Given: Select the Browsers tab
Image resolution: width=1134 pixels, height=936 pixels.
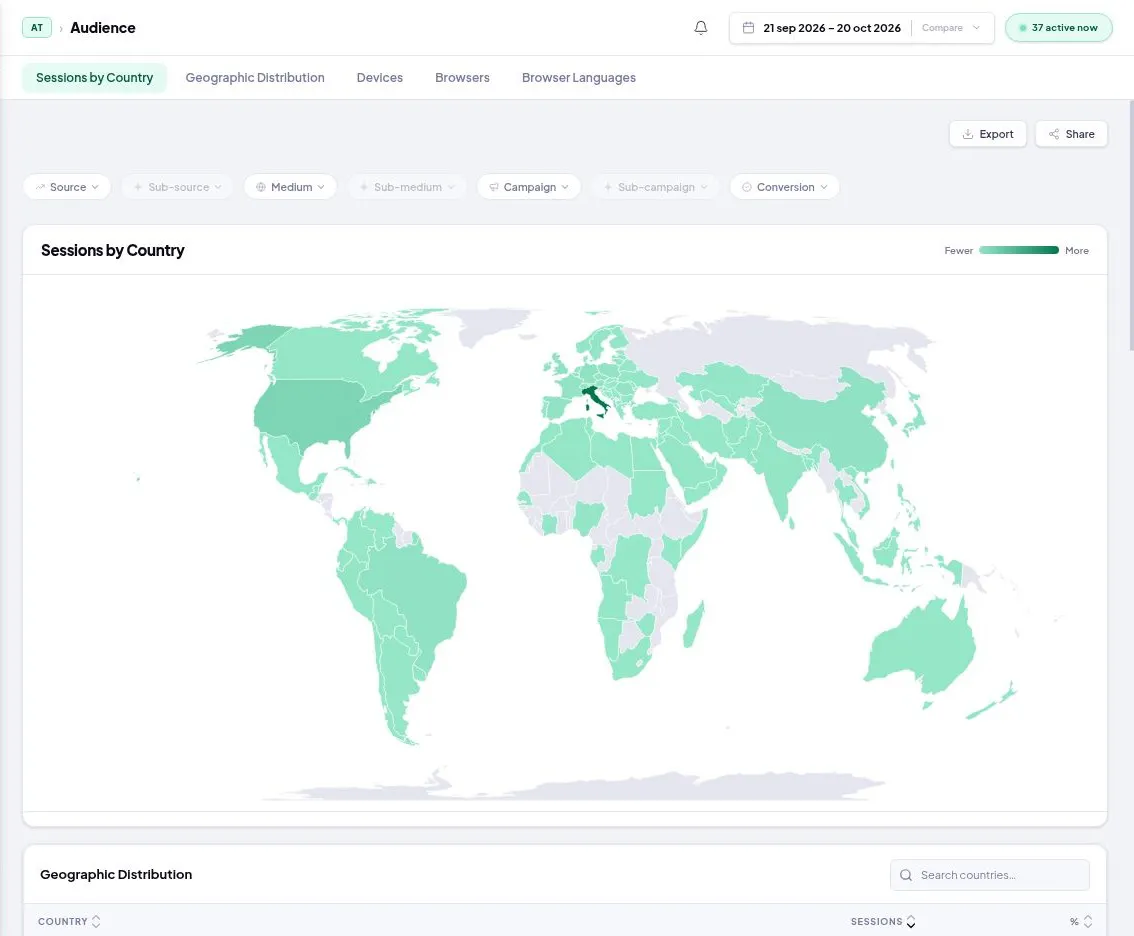Looking at the screenshot, I should click(x=462, y=77).
